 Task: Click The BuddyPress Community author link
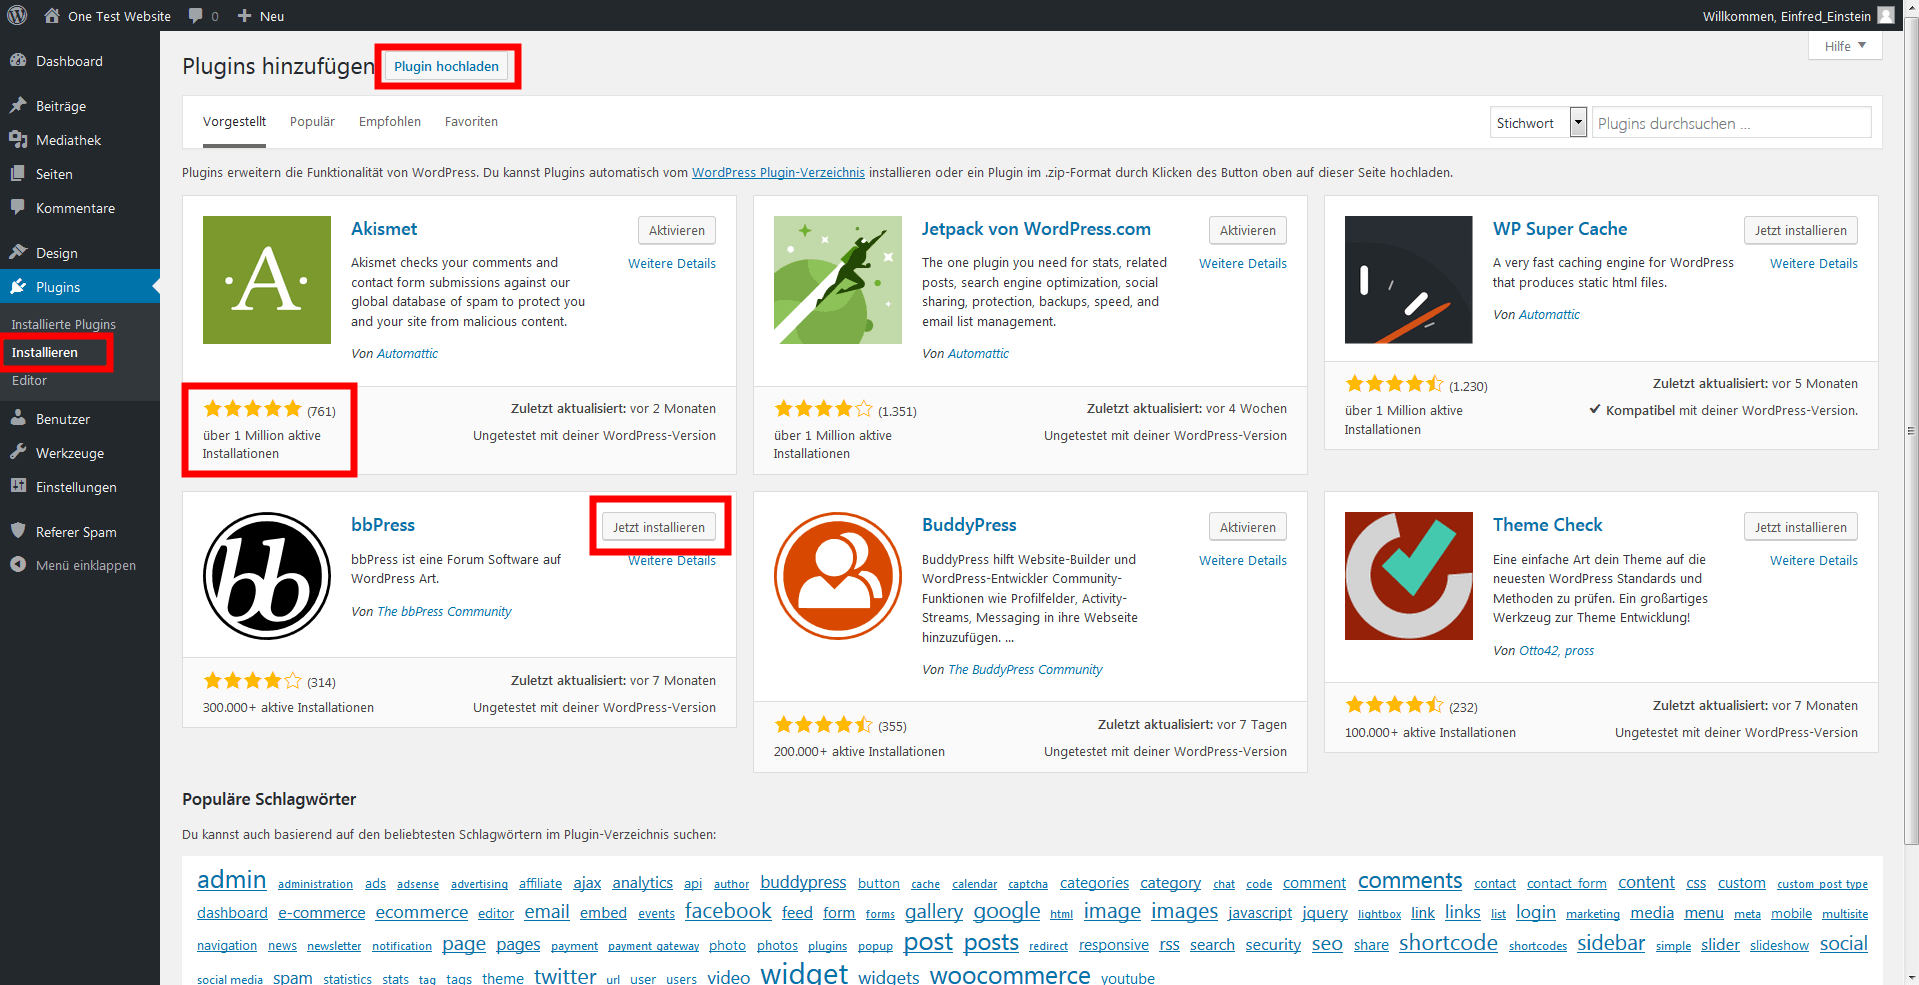point(1025,670)
